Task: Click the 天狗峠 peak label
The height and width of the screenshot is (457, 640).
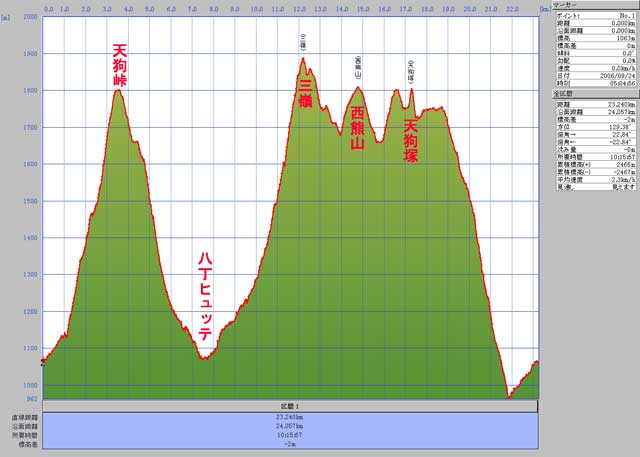Action: (120, 64)
